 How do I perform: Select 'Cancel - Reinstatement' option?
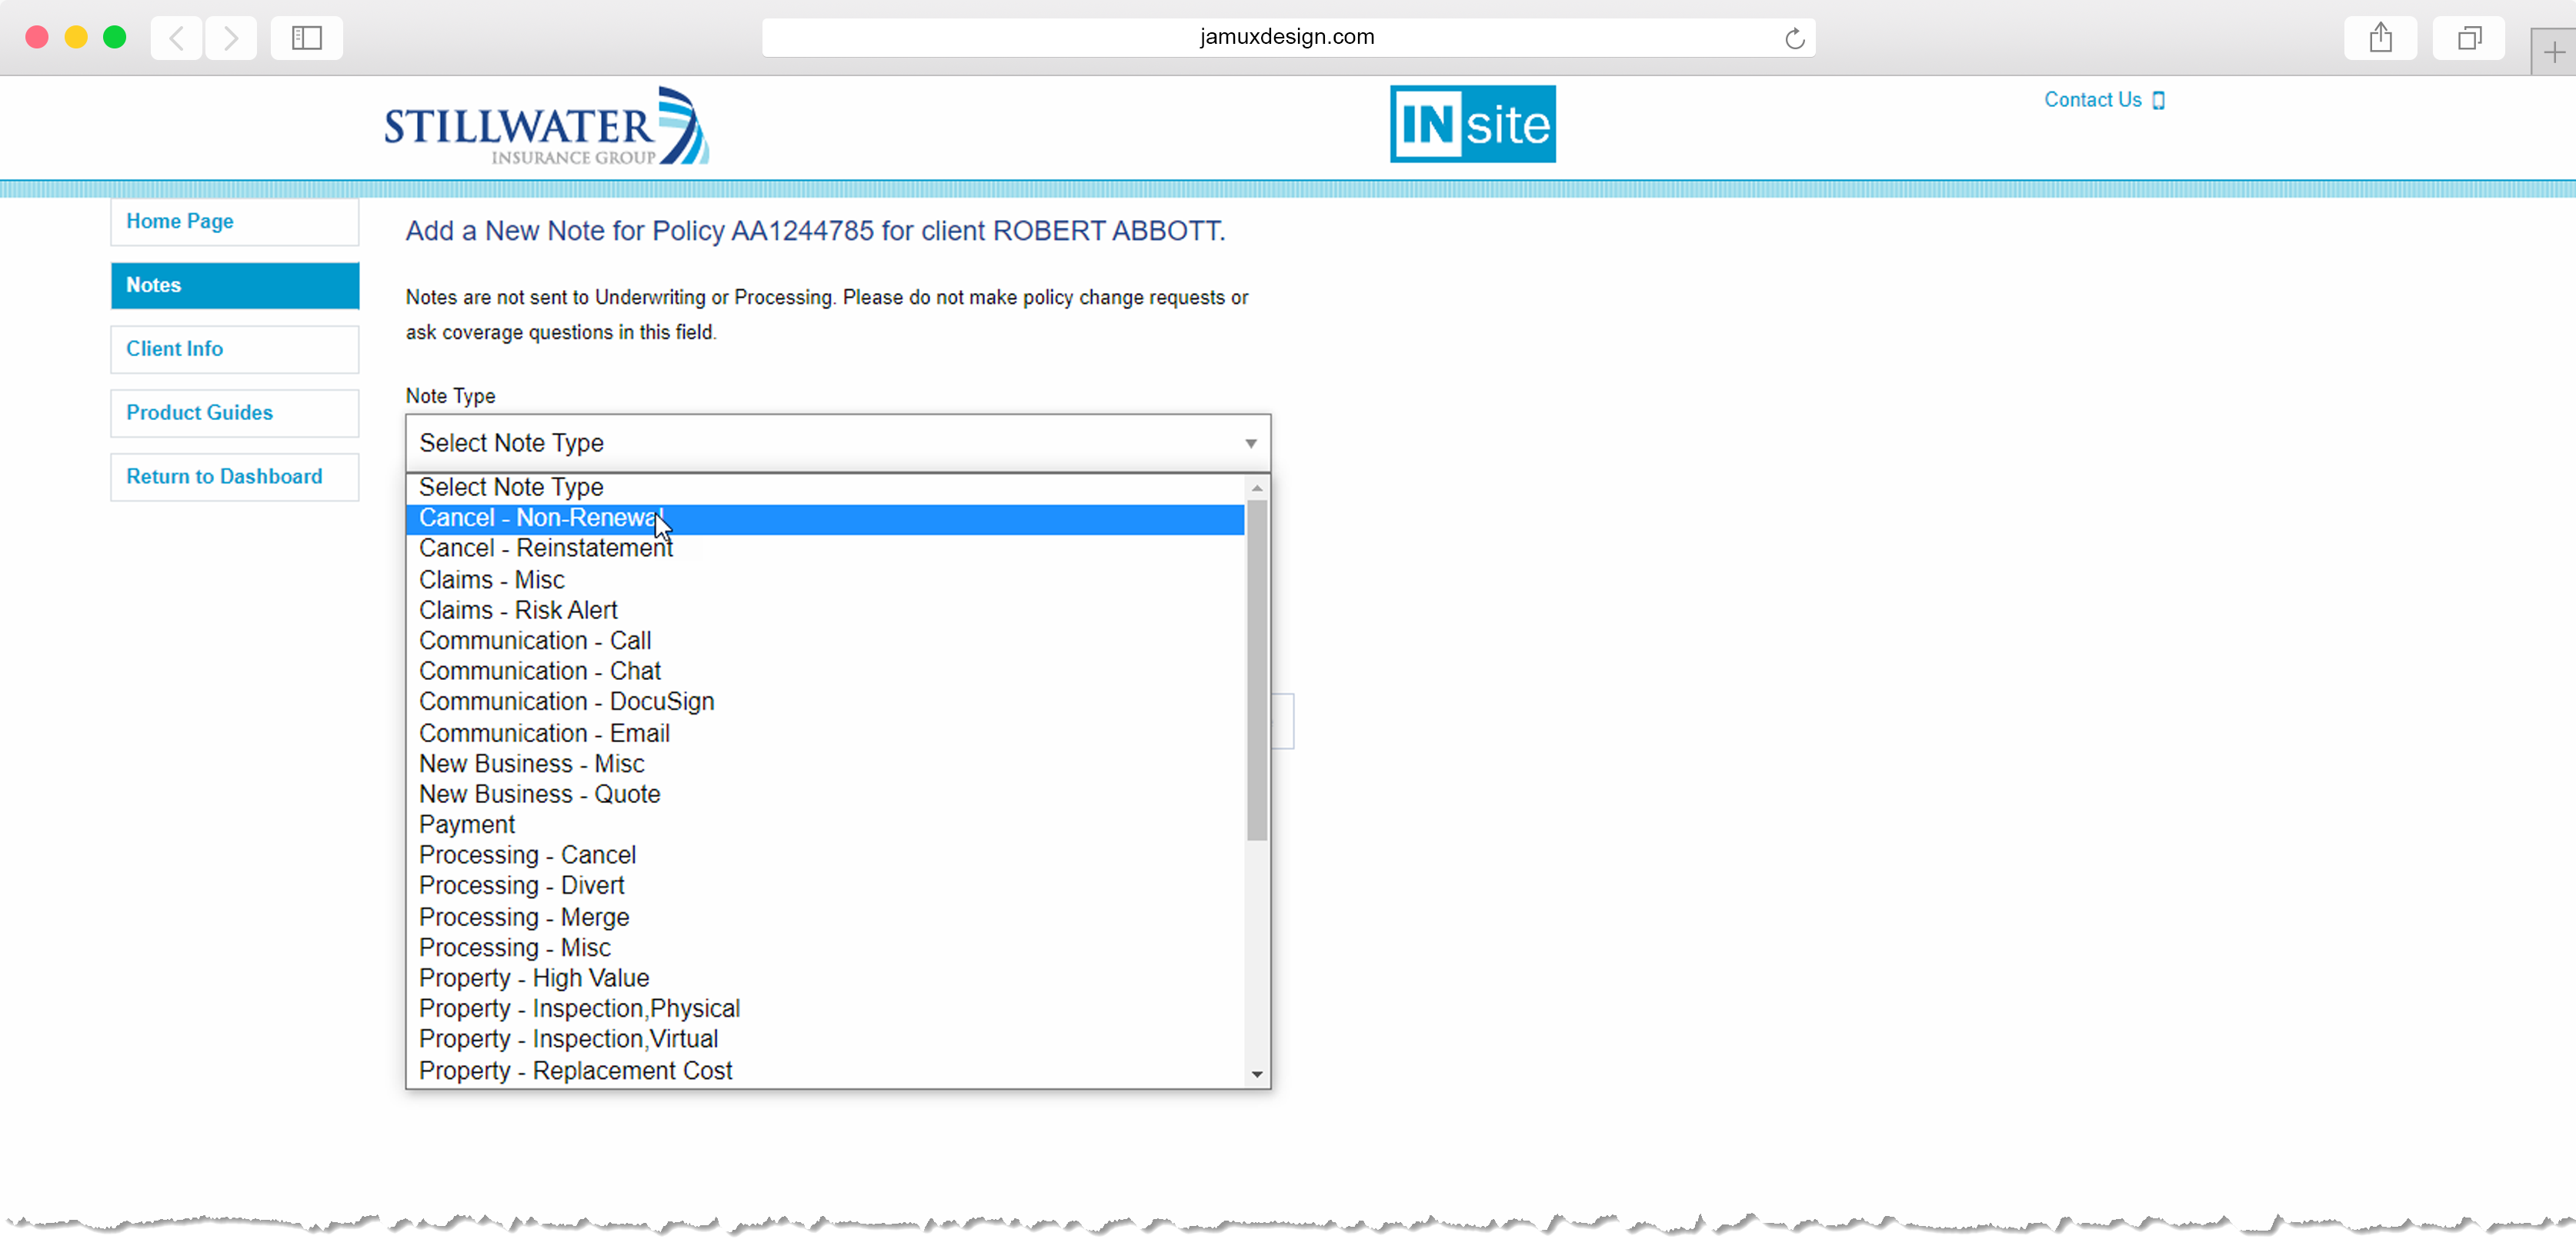click(825, 549)
